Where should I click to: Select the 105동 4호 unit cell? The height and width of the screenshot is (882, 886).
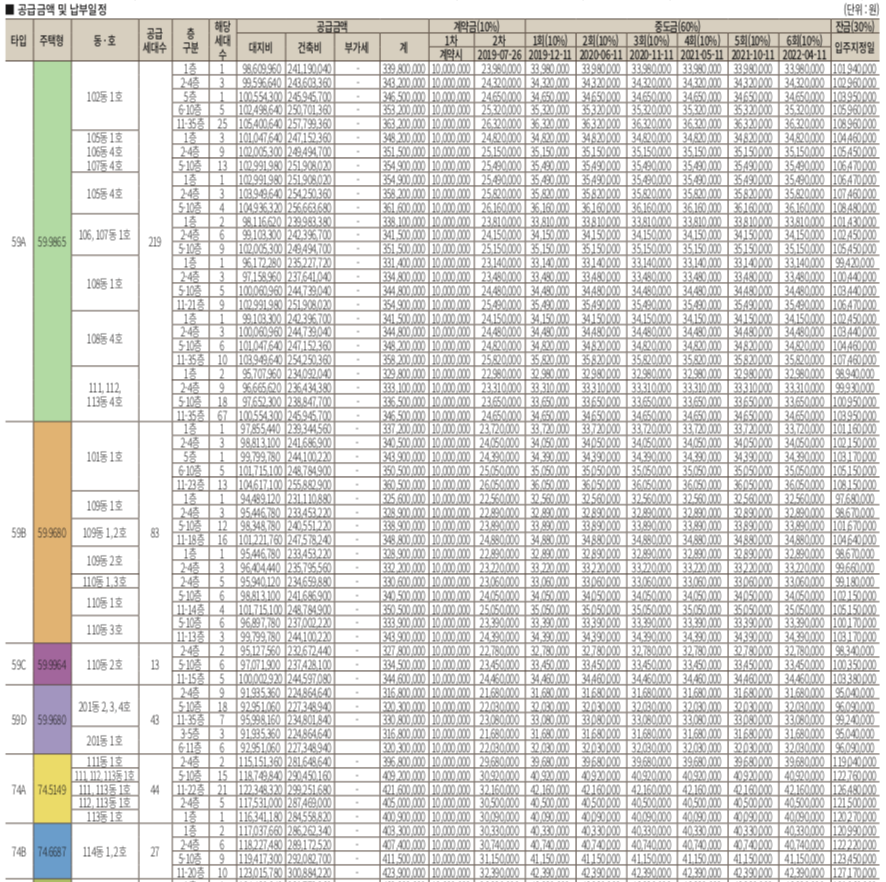coord(105,193)
